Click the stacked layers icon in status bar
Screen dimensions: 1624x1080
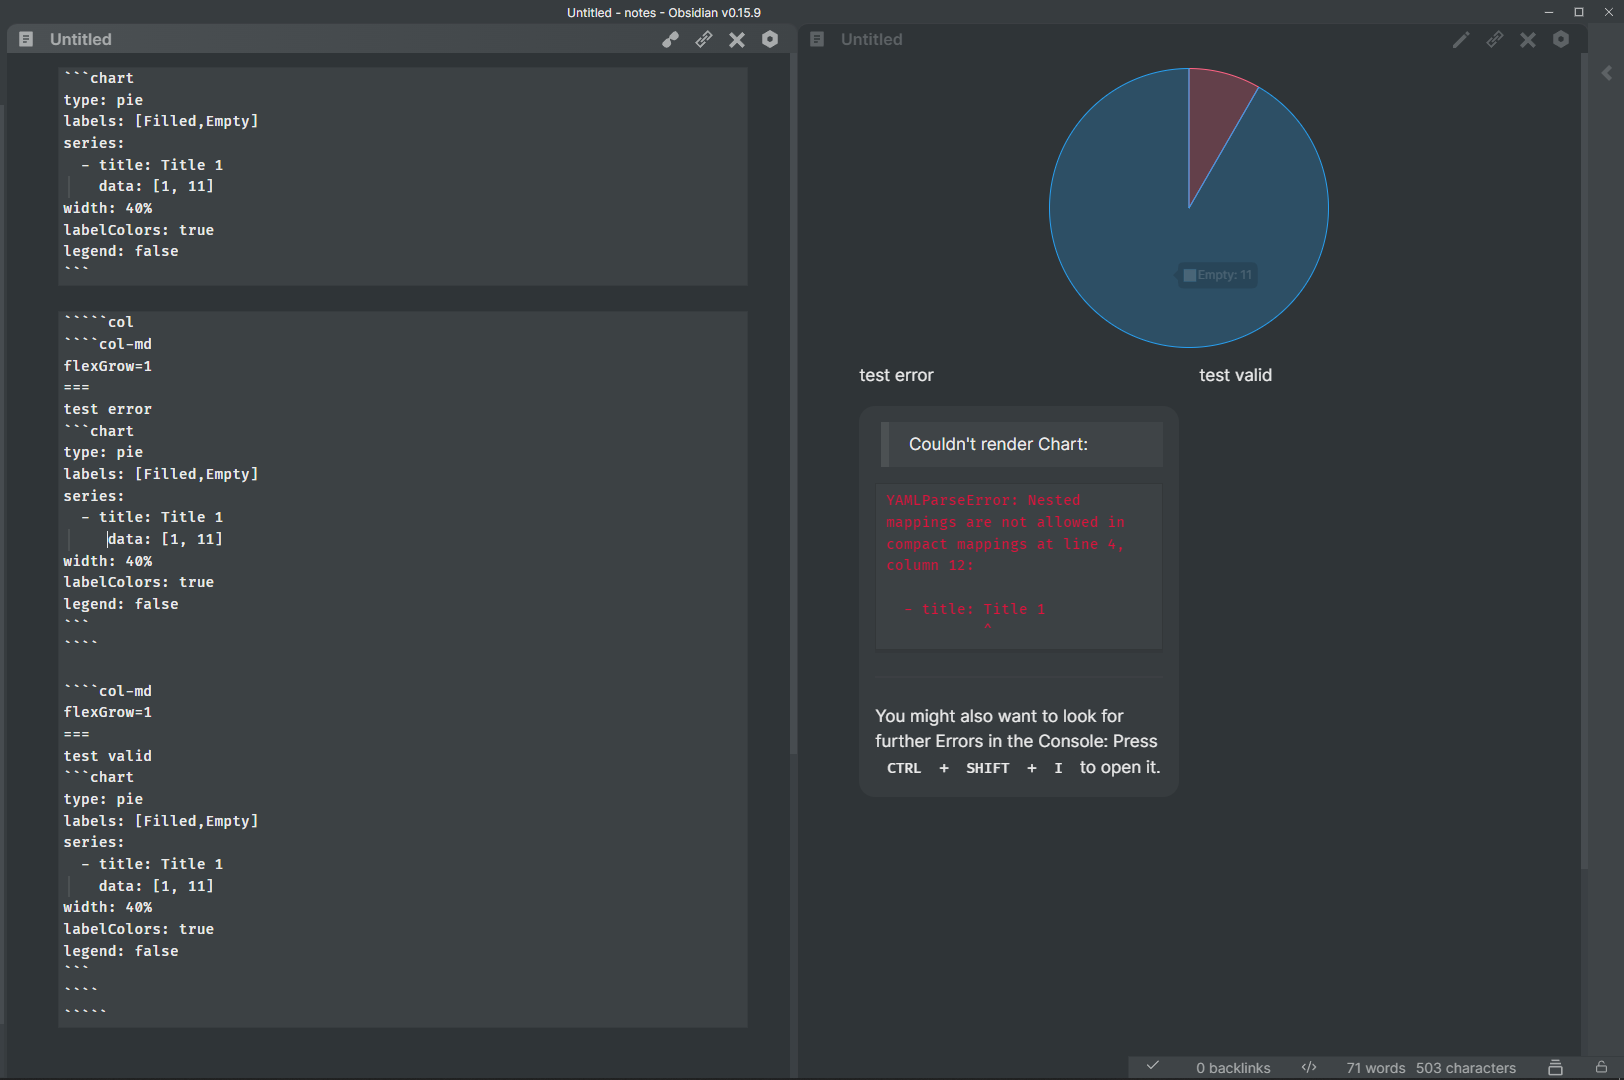pos(1555,1067)
